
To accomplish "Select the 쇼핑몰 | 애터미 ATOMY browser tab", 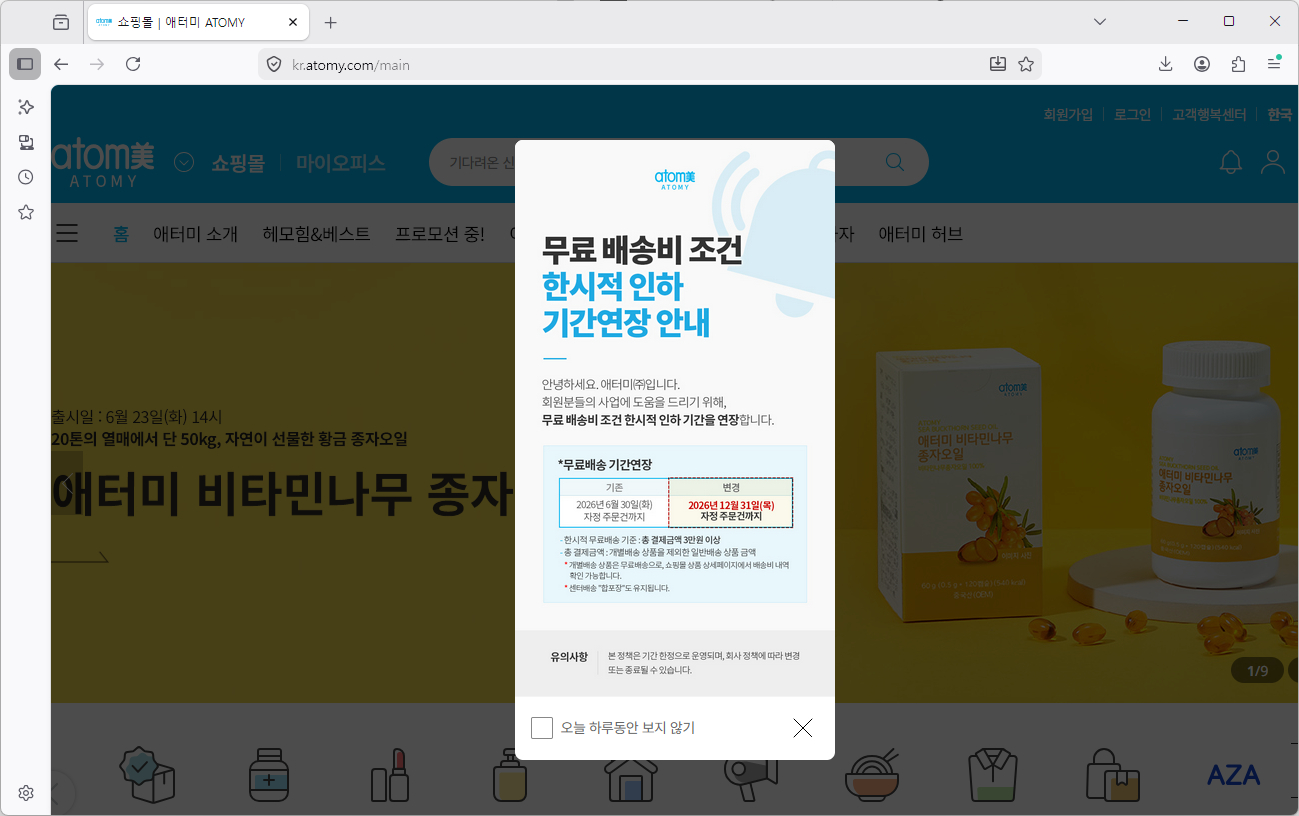I will coord(198,22).
